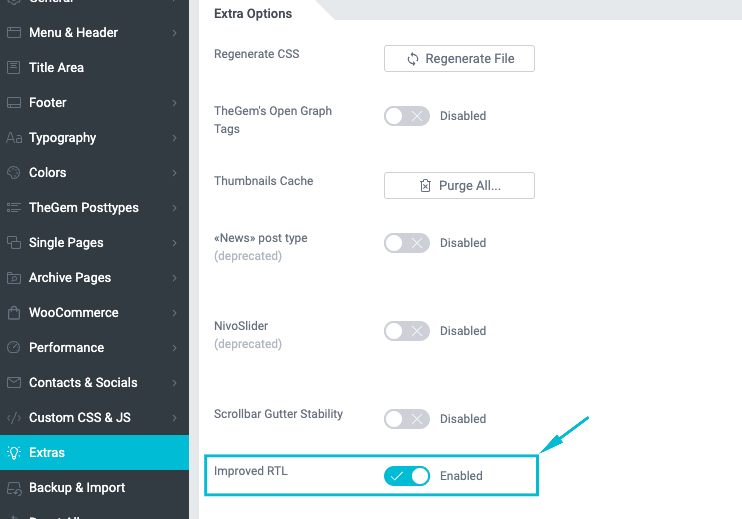Open Backup & Import menu item
The image size is (742, 519).
coord(77,488)
